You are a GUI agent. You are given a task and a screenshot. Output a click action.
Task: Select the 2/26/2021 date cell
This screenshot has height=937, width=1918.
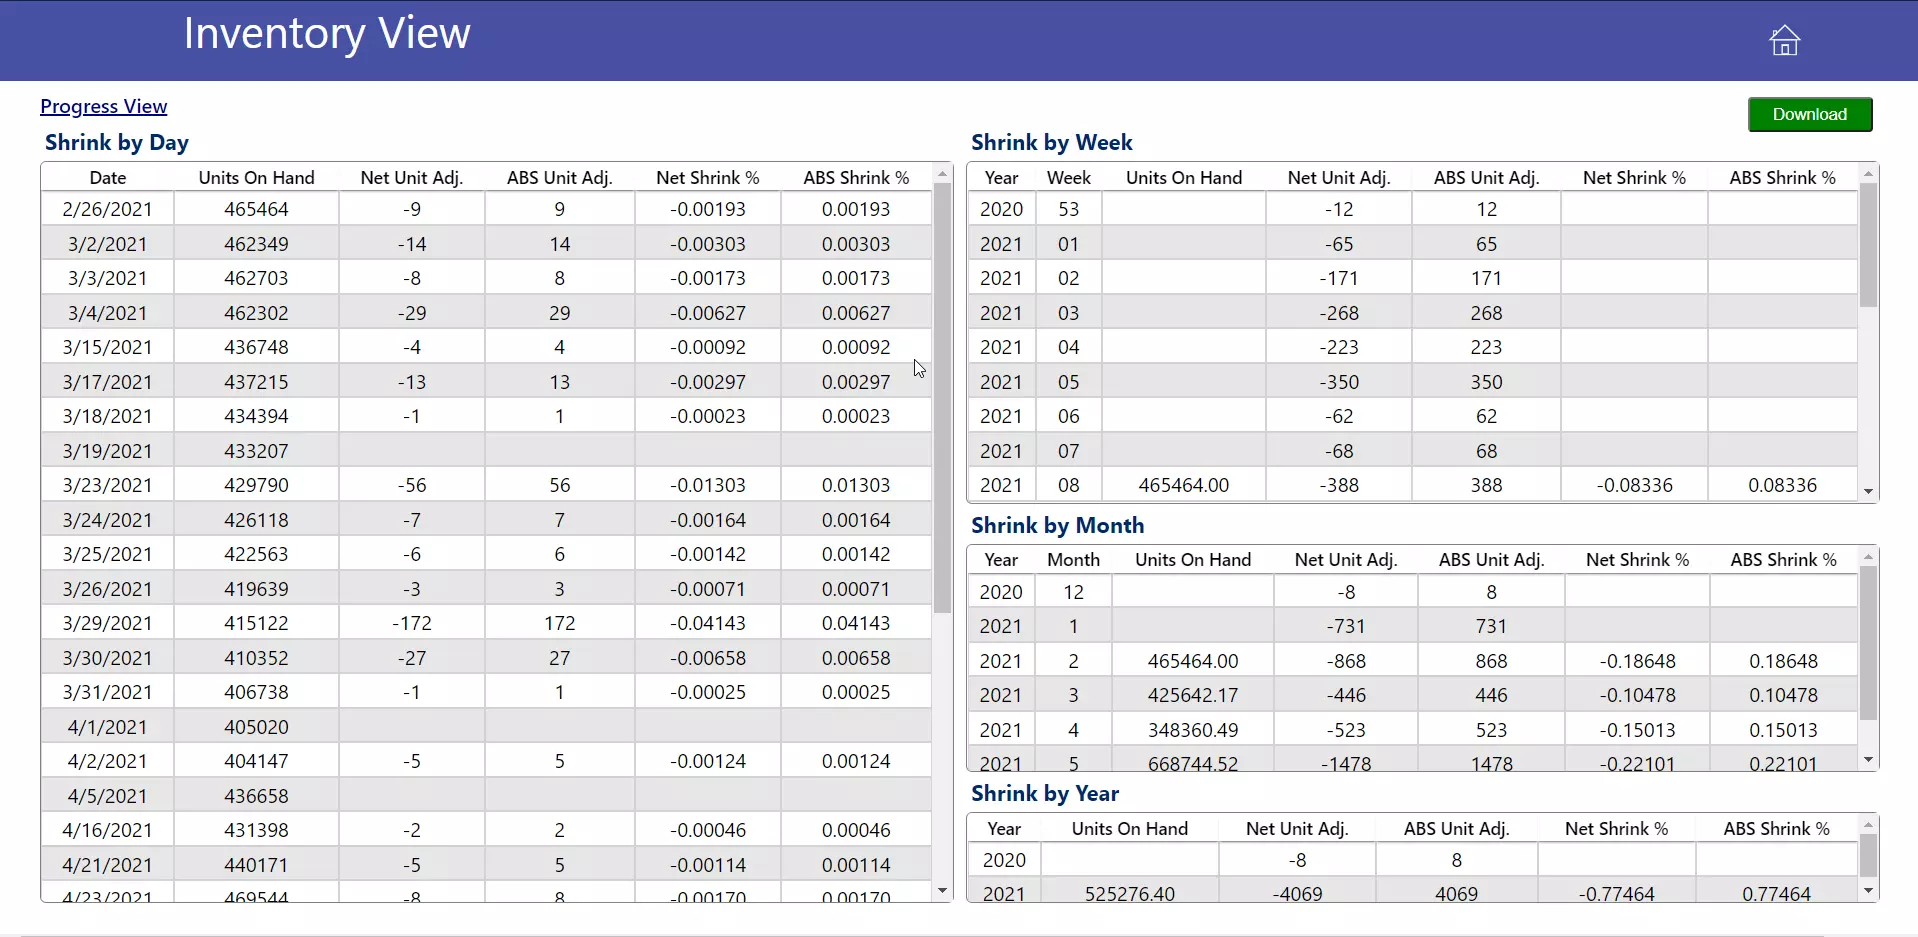pos(108,209)
